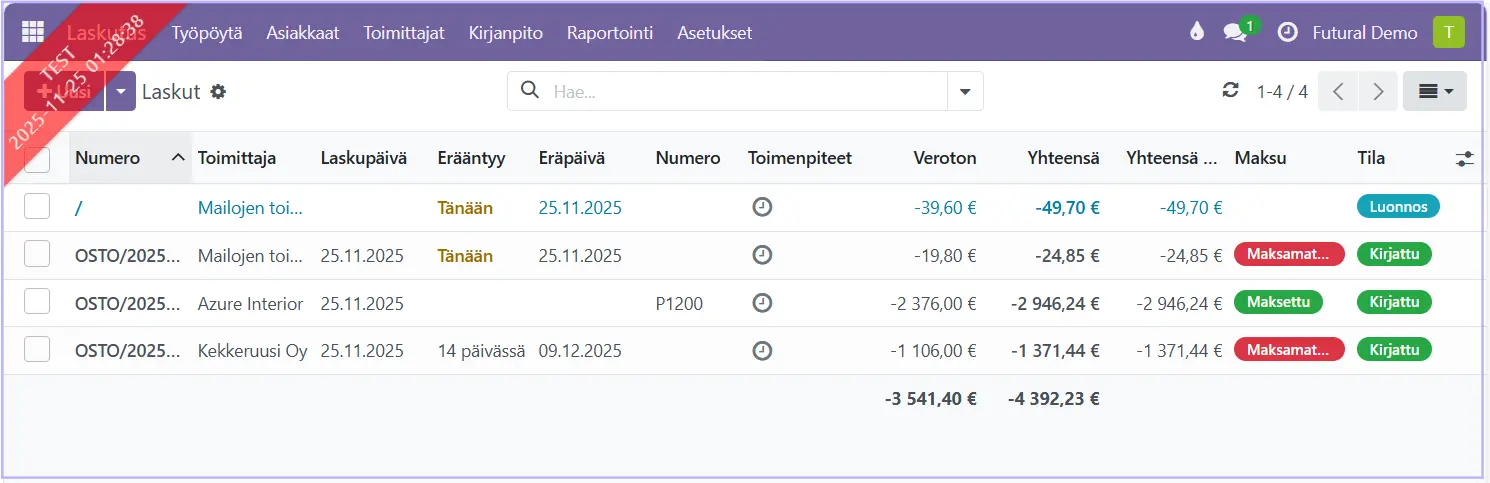Image resolution: width=1490 pixels, height=483 pixels.
Task: Check the Kekkeruusi Oy row checkbox
Action: [x=37, y=351]
